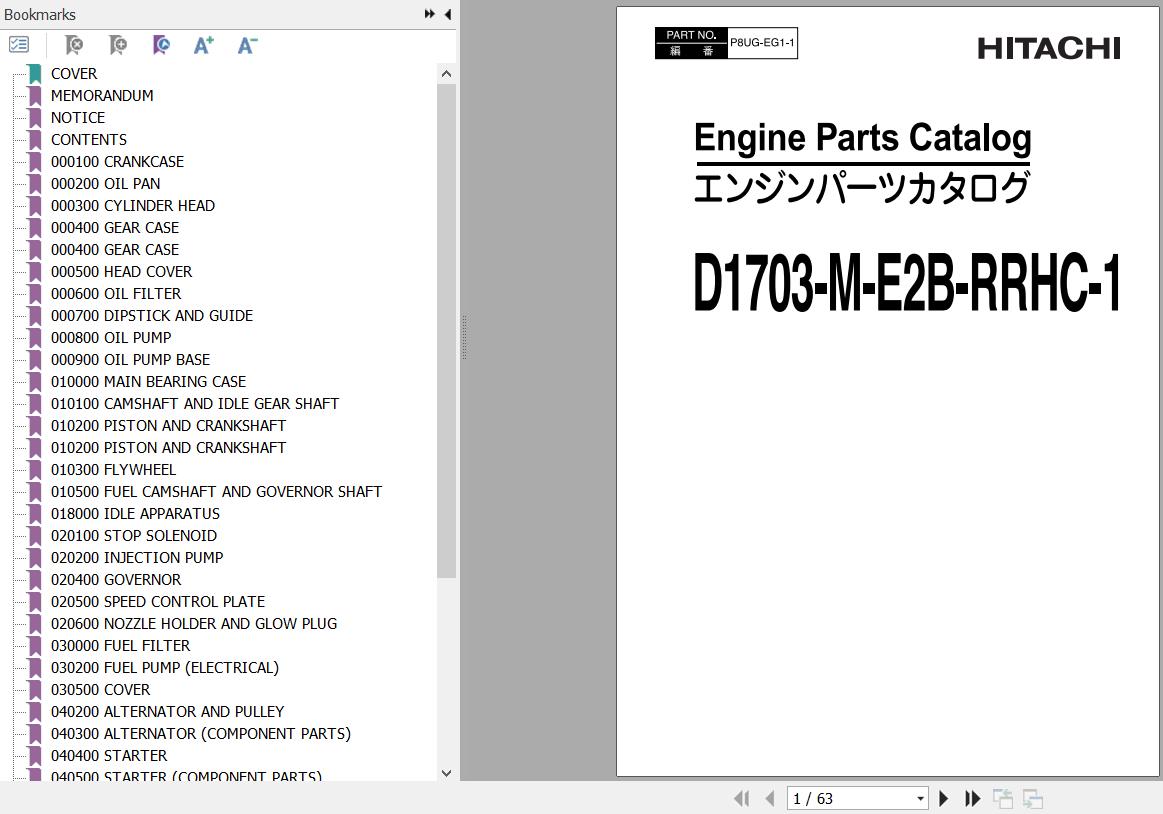Open the bookmark options menu icon
The image size is (1163, 814).
(x=19, y=45)
